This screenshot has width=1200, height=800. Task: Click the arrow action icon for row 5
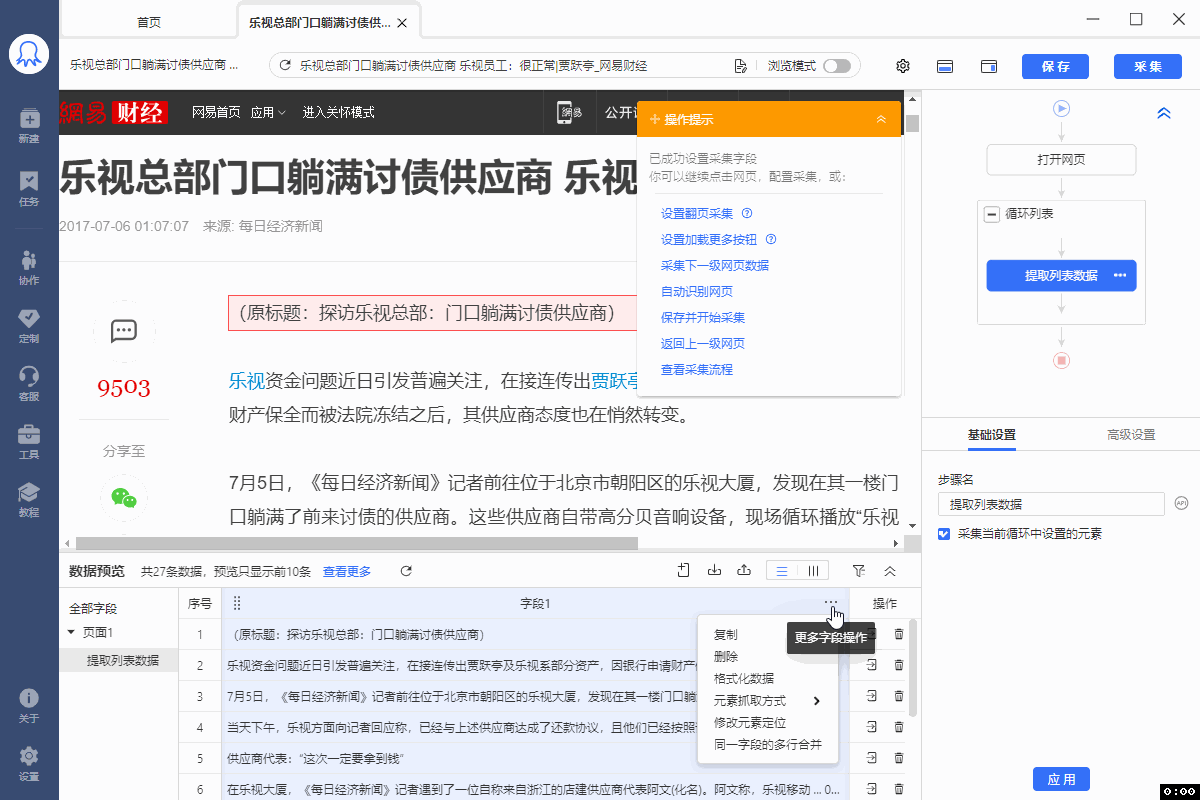(x=872, y=758)
